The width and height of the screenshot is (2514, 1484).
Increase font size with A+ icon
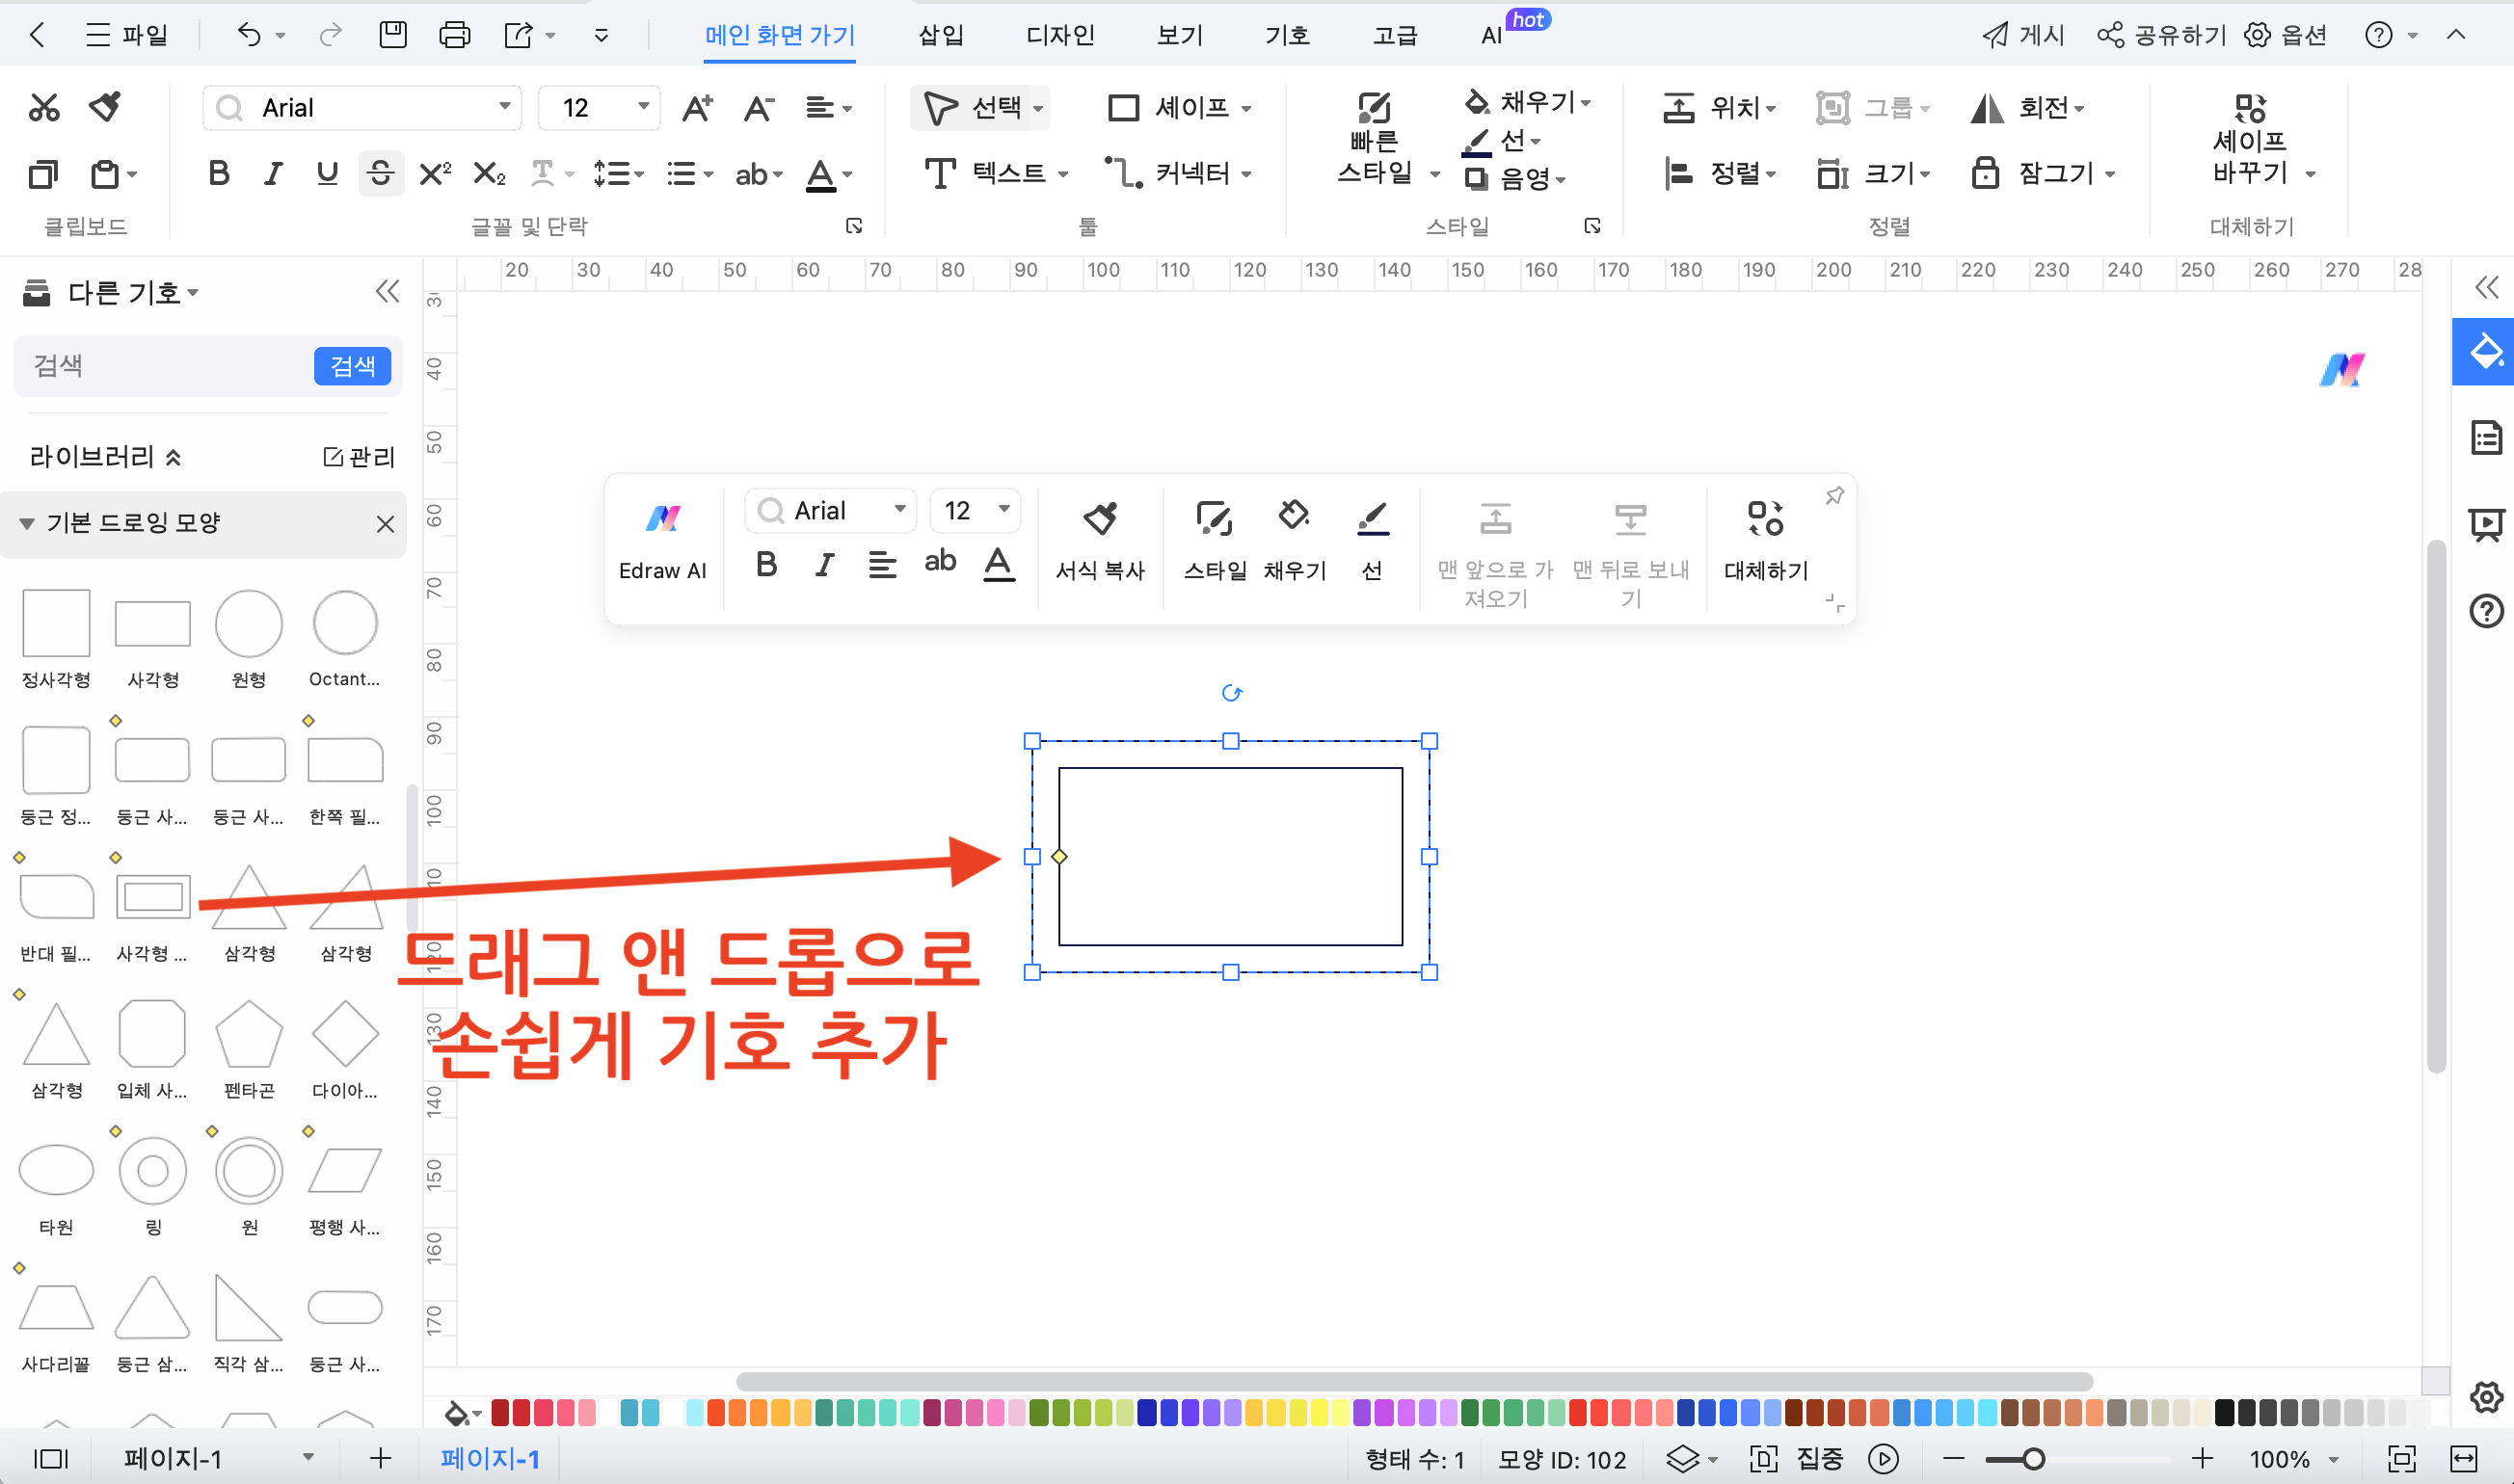[697, 107]
